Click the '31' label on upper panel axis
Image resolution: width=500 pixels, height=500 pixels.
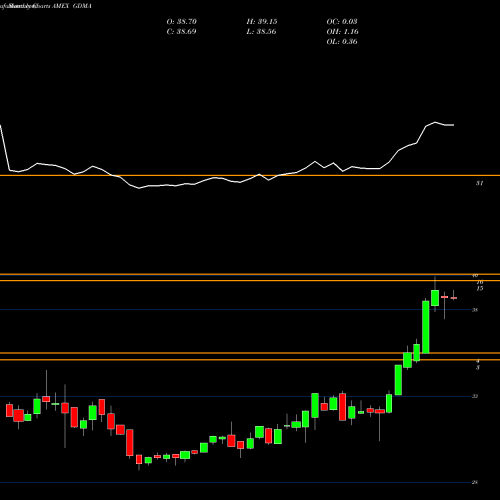tap(479, 183)
